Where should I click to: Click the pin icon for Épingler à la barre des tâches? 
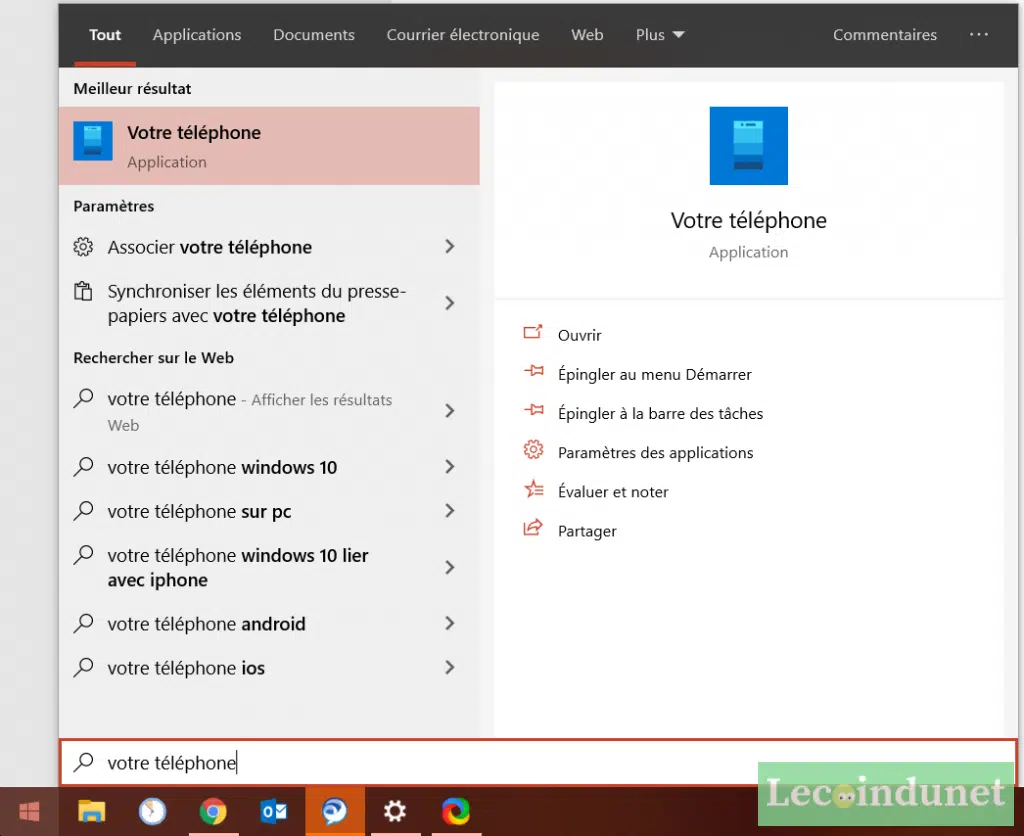pyautogui.click(x=534, y=410)
